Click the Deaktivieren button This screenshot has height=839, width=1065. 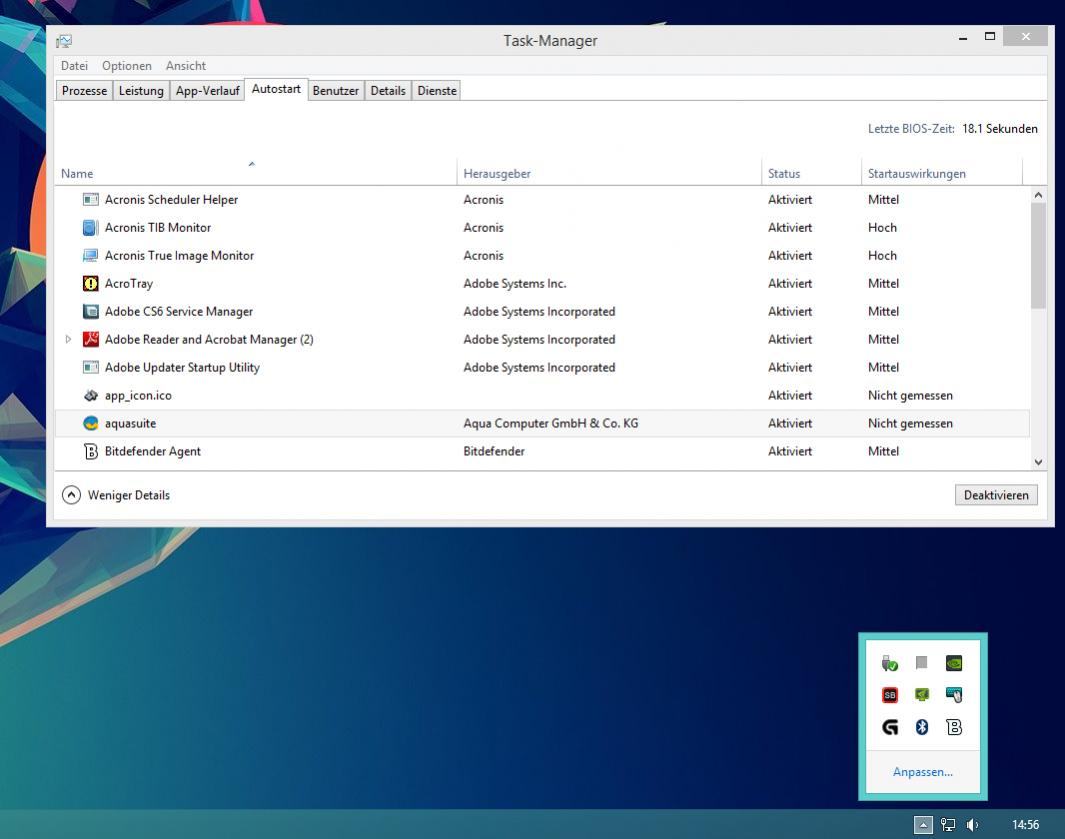(x=996, y=495)
